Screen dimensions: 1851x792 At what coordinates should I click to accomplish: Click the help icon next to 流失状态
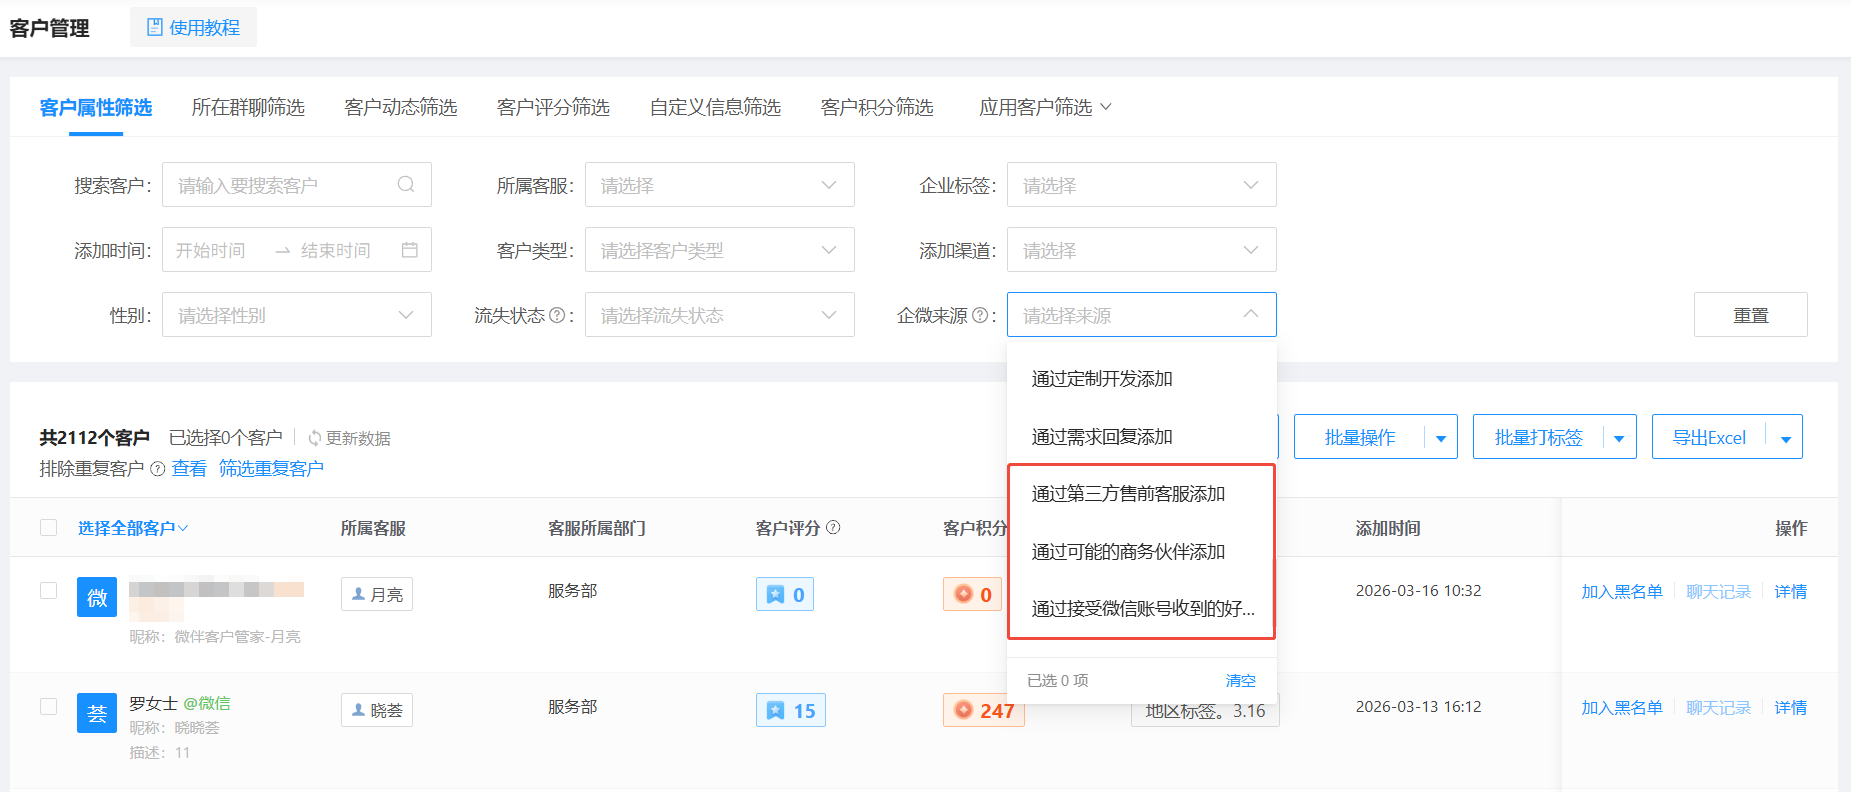coord(557,315)
